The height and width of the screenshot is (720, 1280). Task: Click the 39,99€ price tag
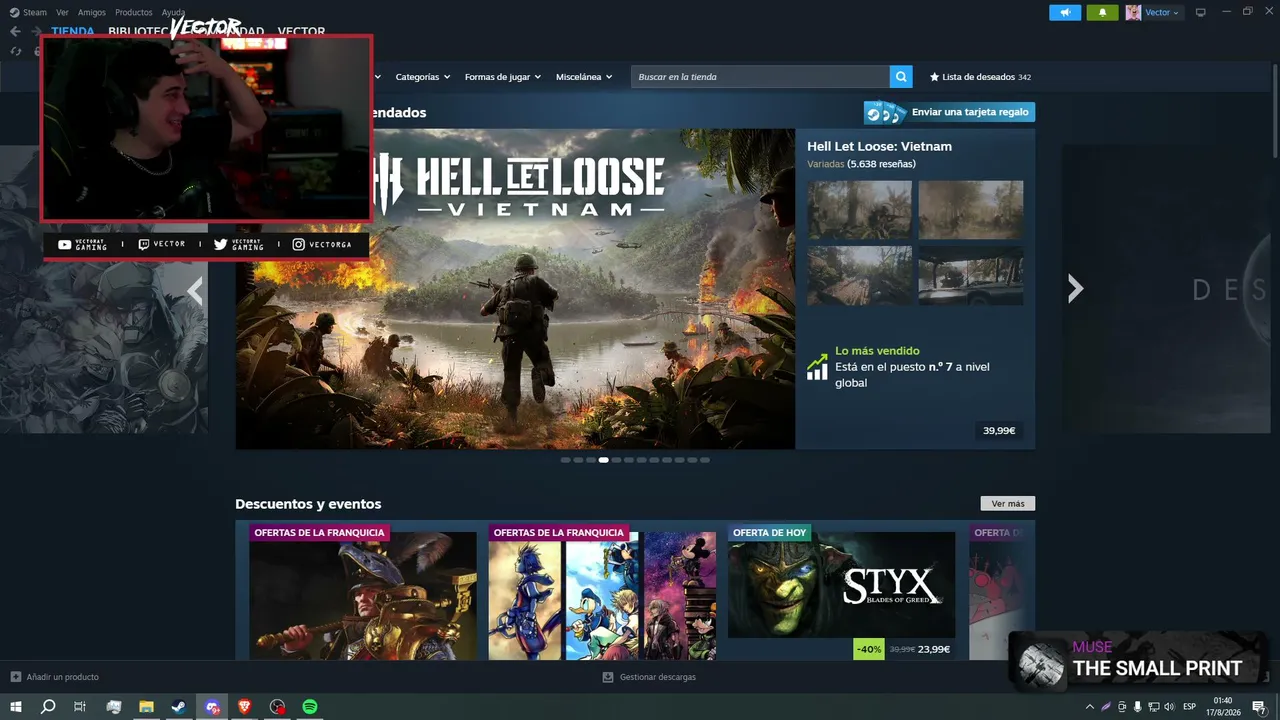pyautogui.click(x=999, y=431)
